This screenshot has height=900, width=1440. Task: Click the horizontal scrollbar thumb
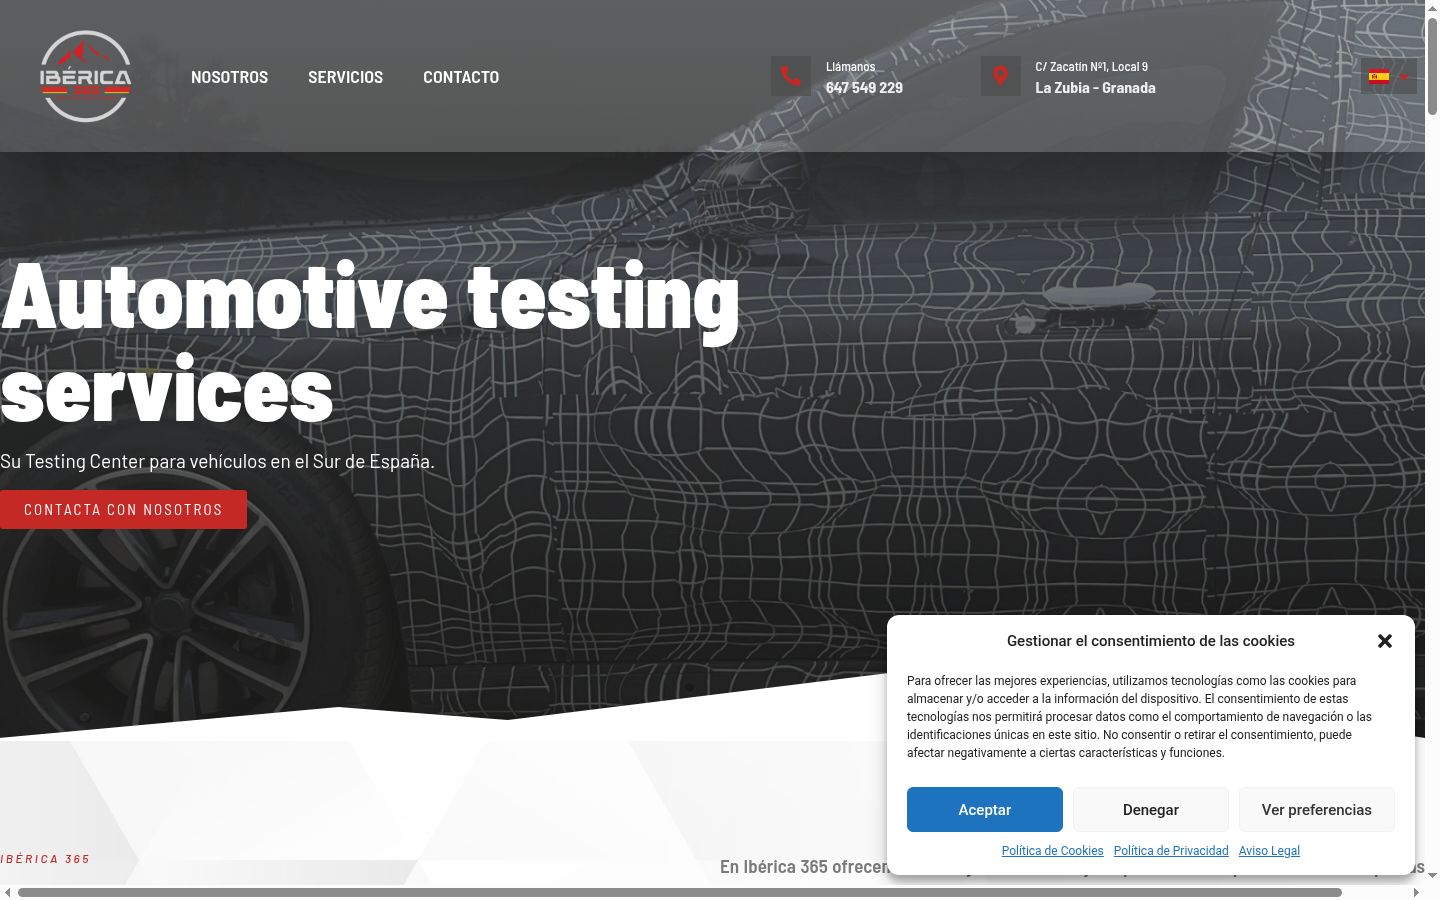click(680, 892)
